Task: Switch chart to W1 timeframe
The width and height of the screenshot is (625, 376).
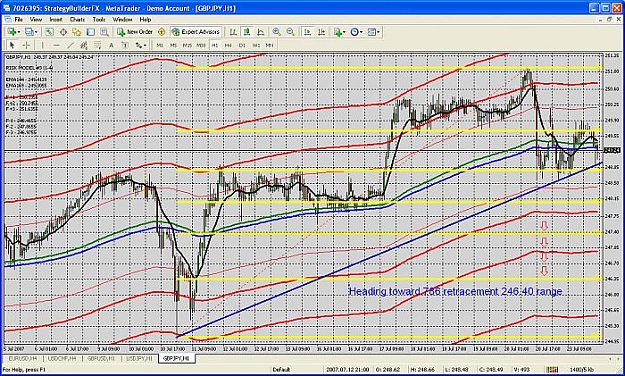Action: click(256, 45)
